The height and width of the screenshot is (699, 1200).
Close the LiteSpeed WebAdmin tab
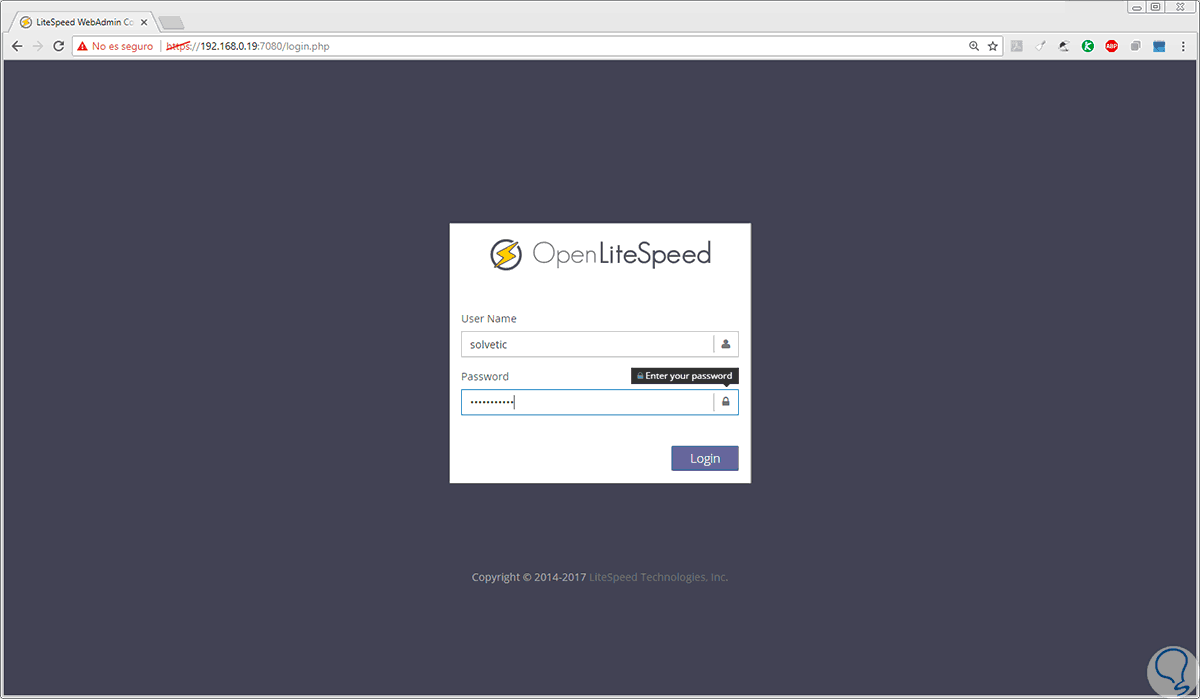[144, 21]
